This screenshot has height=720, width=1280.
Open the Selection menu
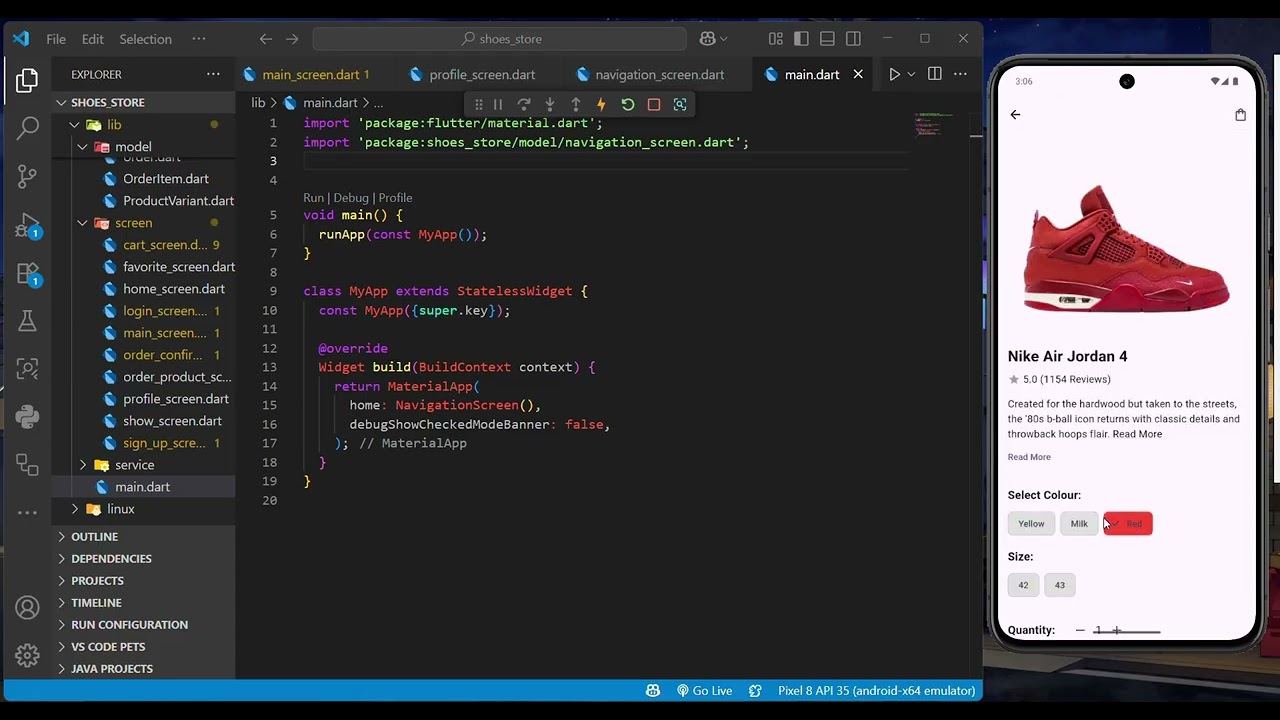[146, 39]
